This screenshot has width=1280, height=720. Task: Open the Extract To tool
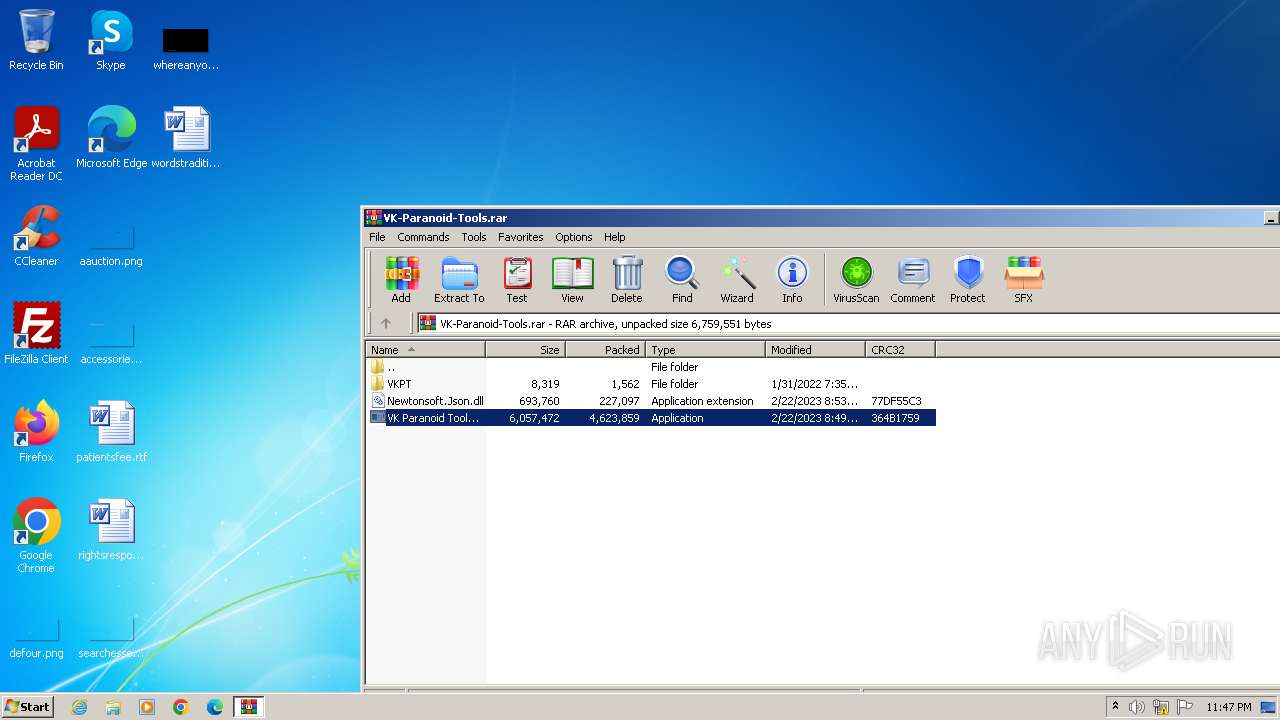click(x=459, y=279)
